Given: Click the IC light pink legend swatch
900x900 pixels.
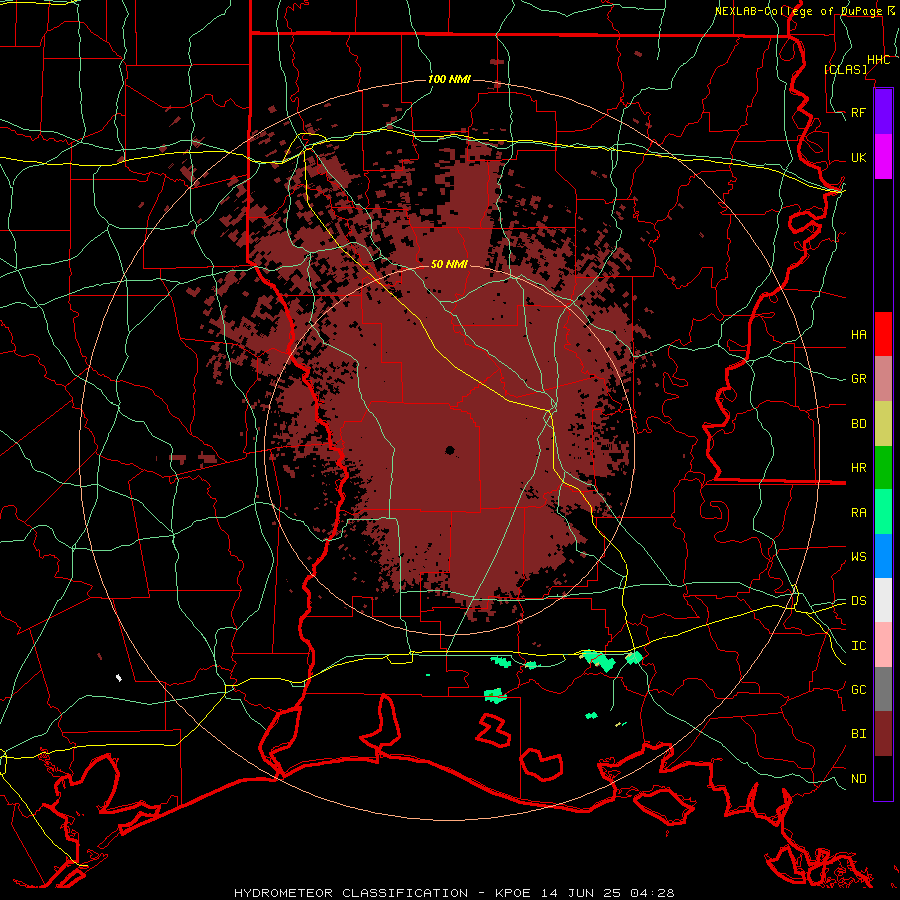Looking at the screenshot, I should click(x=883, y=645).
